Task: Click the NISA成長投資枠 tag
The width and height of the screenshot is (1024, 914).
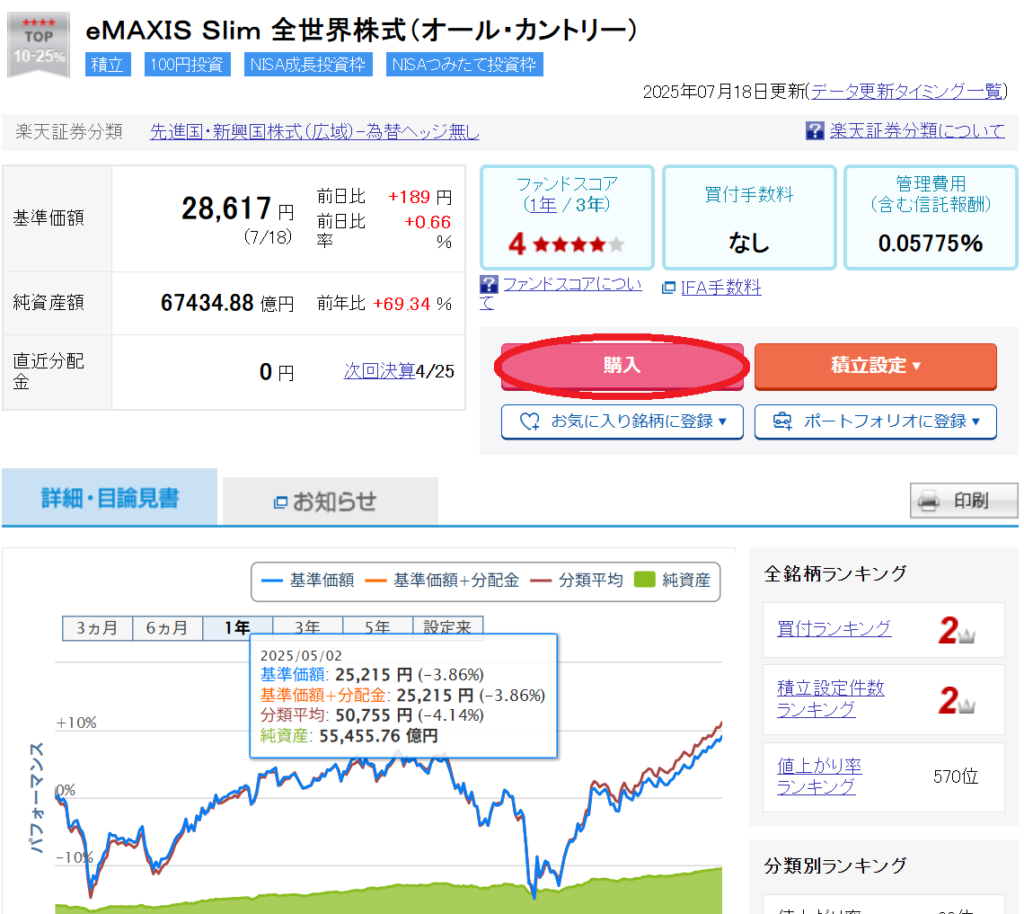Action: point(308,65)
